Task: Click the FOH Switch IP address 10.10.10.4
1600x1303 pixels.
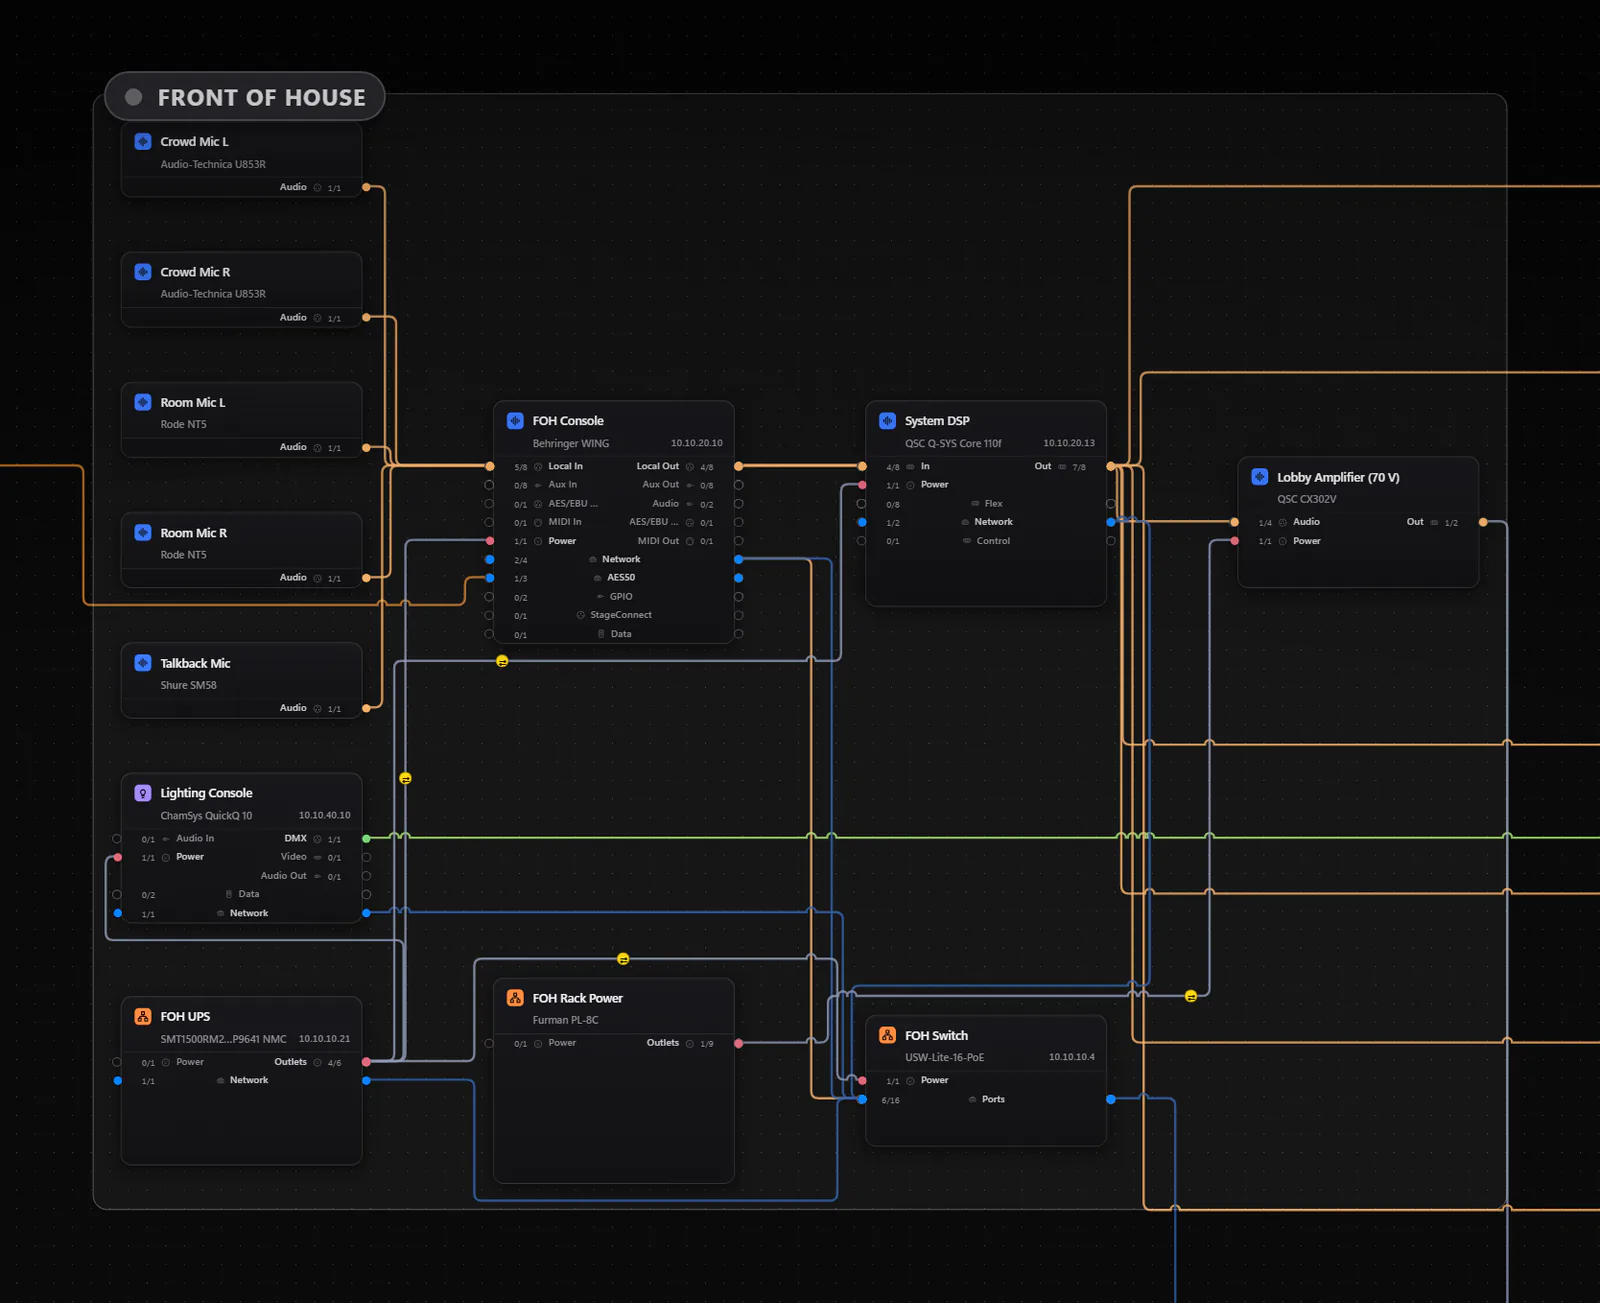Action: [x=1072, y=1057]
